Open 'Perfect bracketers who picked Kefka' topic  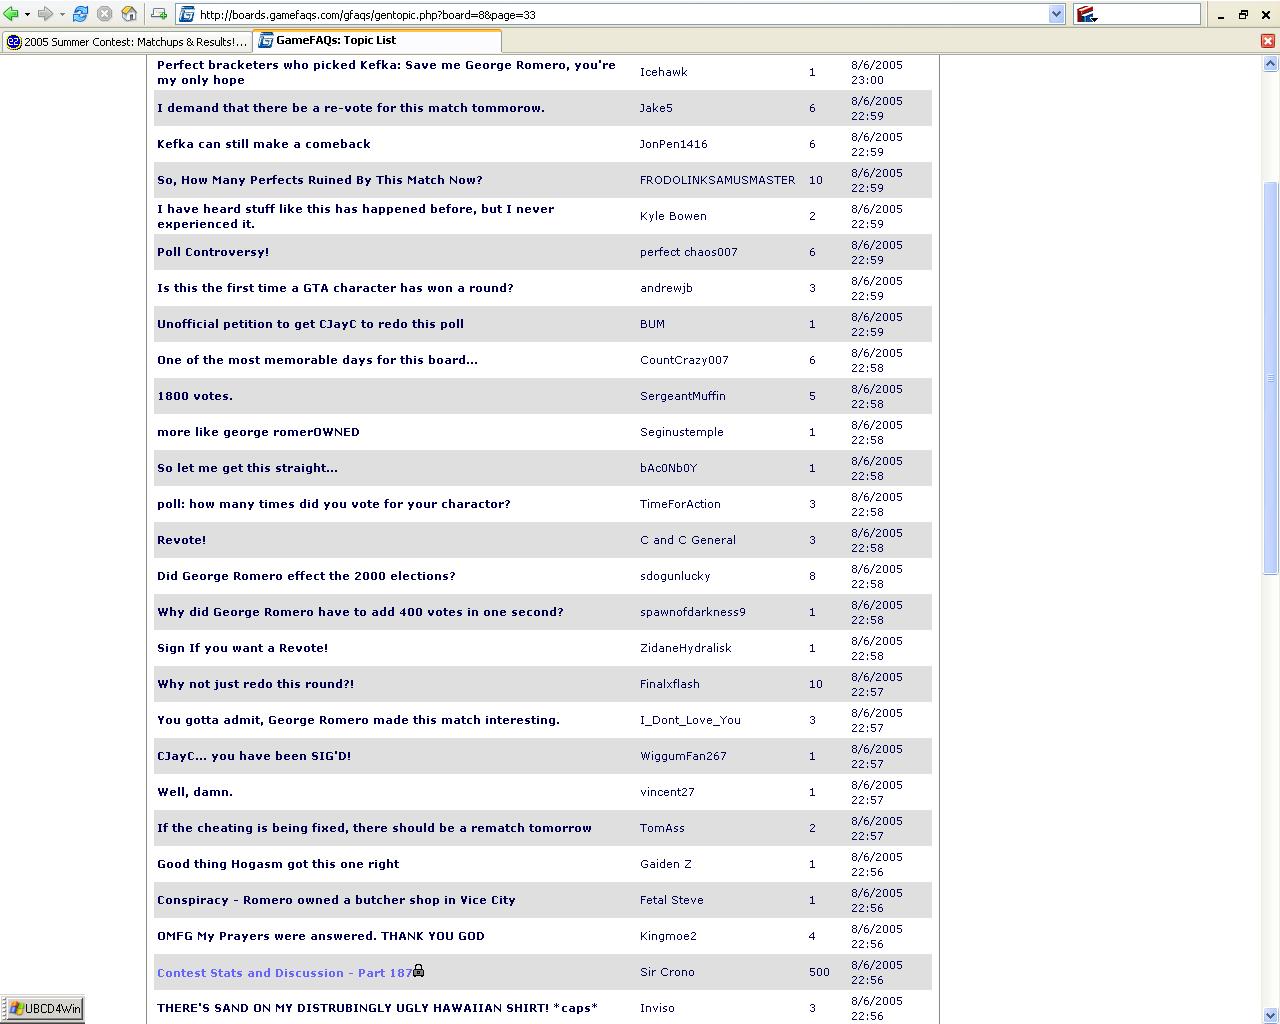[x=386, y=72]
